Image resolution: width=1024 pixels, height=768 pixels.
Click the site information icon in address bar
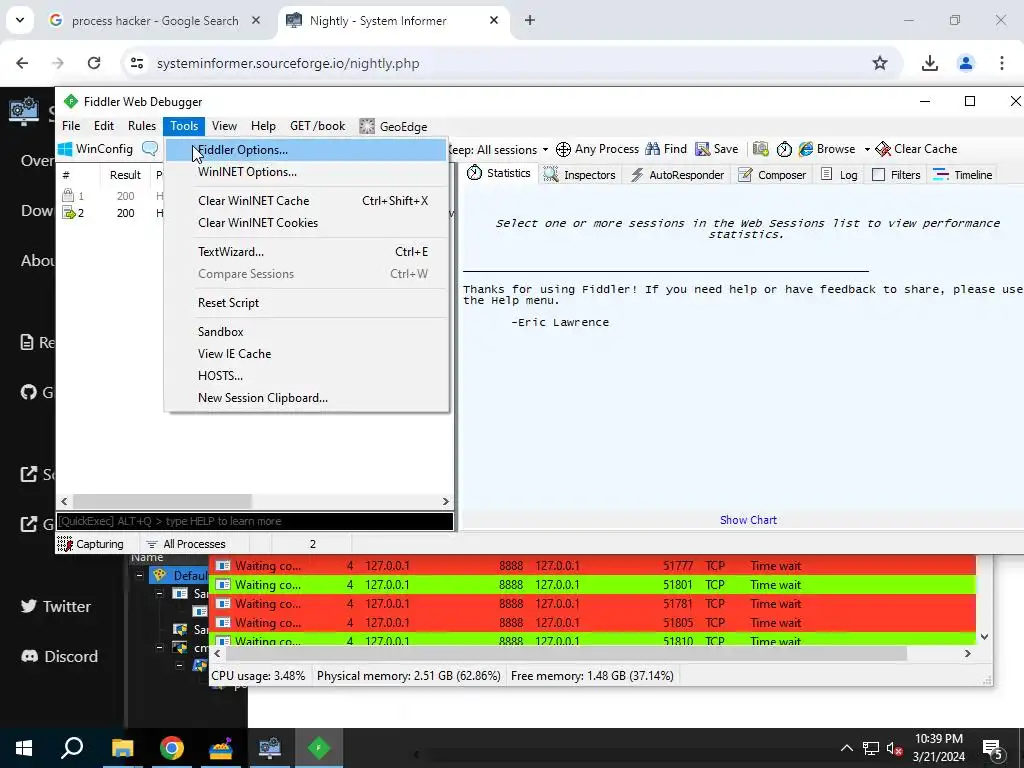(136, 63)
